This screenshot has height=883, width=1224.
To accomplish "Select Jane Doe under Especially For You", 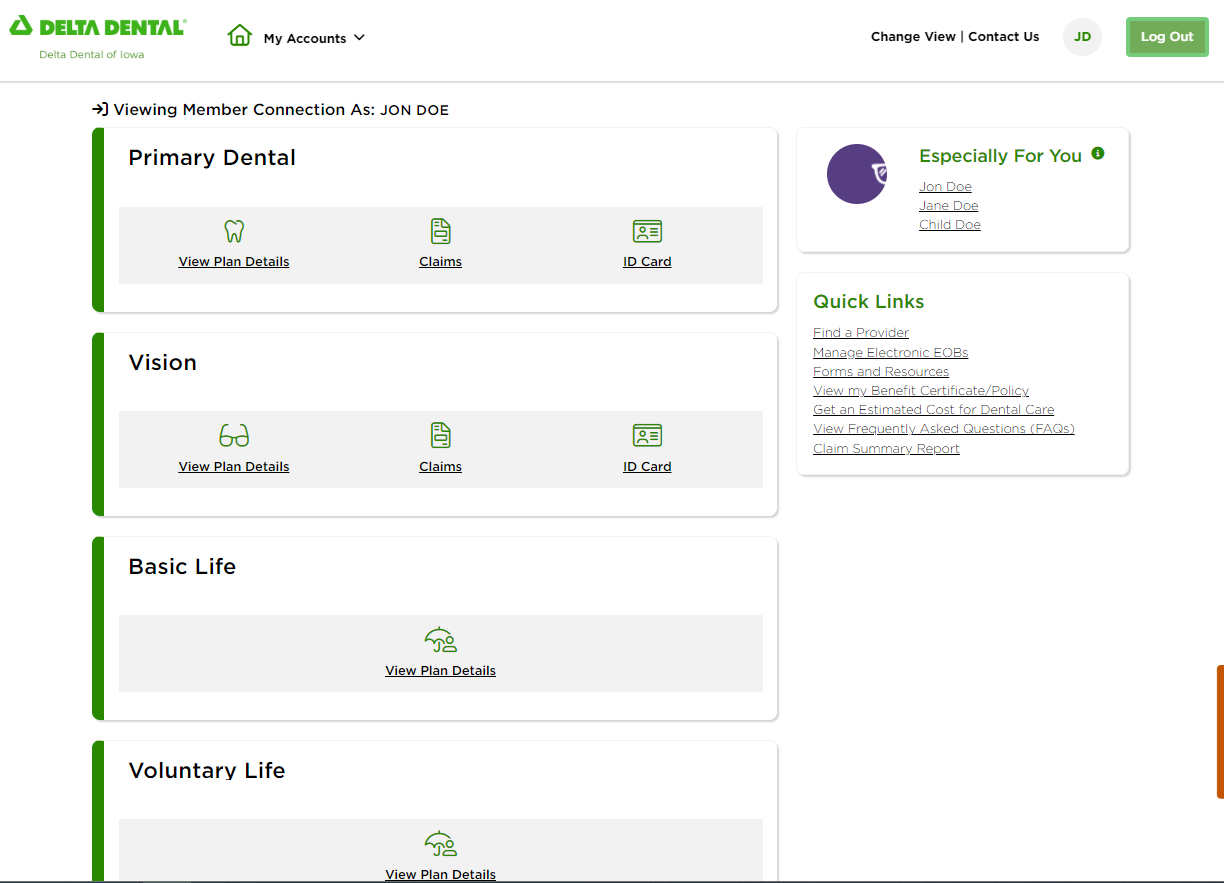I will click(x=948, y=205).
